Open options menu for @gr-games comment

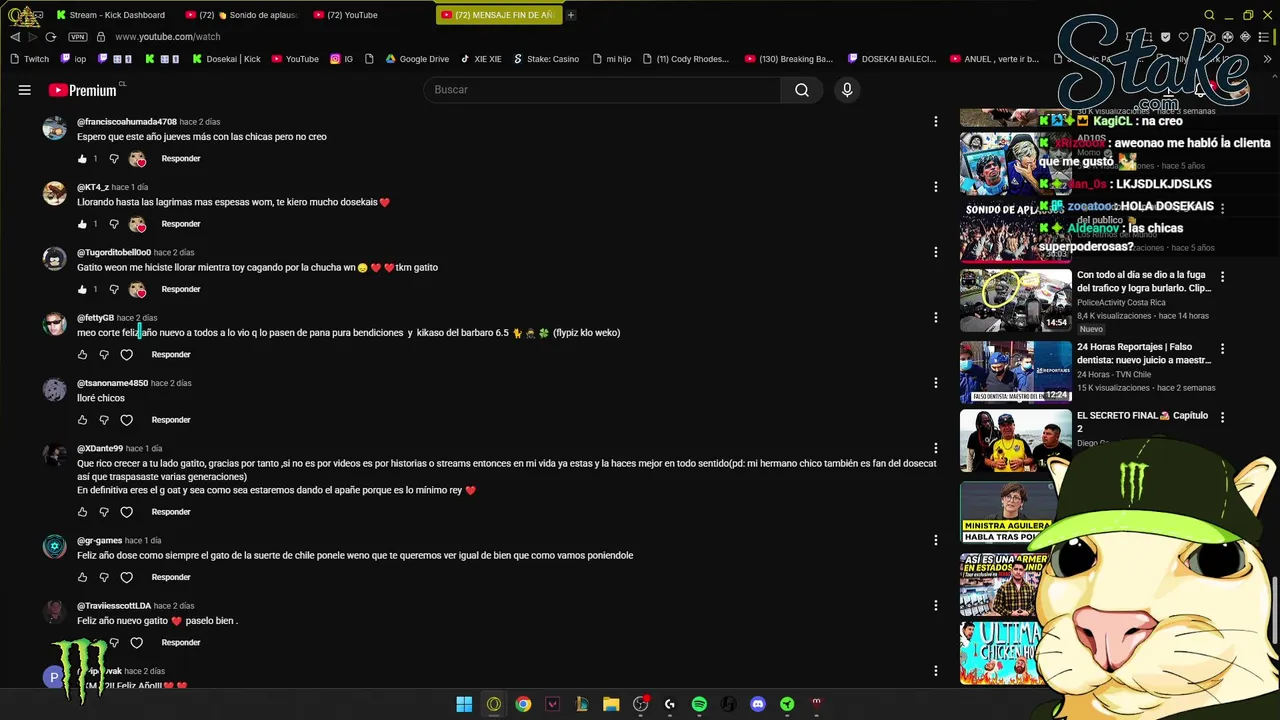936,540
